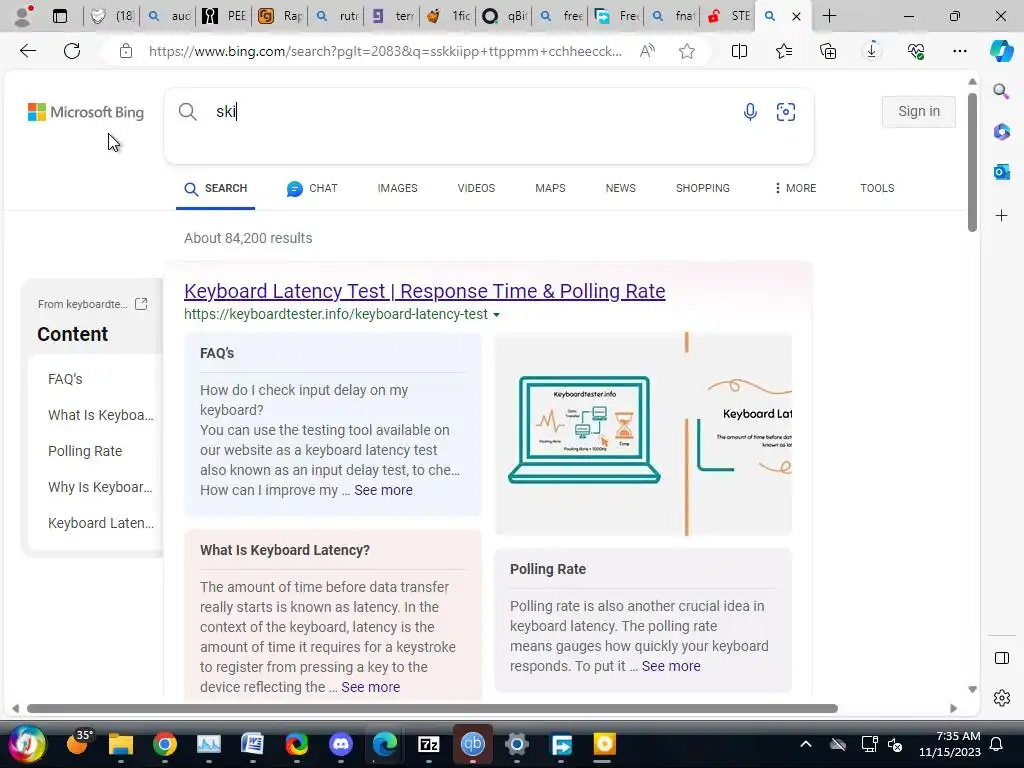Switch to the Shopping tab
Screen dimensions: 1024x768
click(x=703, y=188)
